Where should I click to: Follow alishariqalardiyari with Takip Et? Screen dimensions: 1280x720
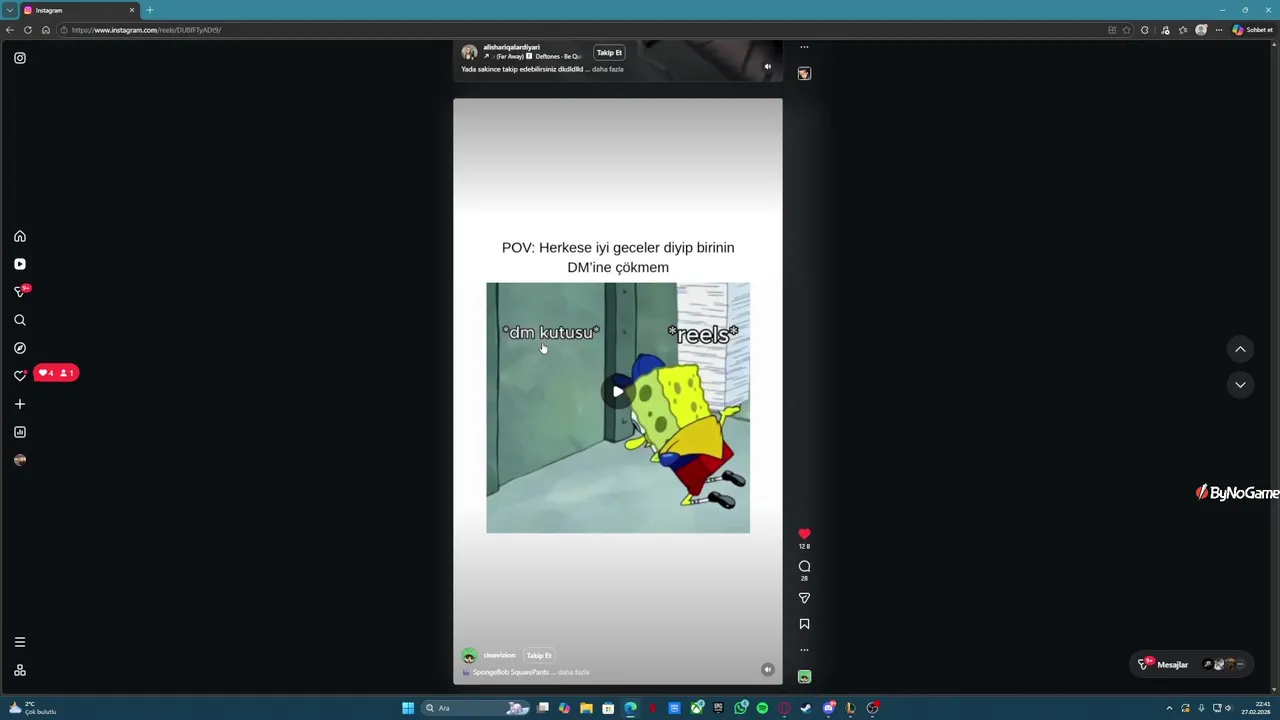pyautogui.click(x=609, y=52)
